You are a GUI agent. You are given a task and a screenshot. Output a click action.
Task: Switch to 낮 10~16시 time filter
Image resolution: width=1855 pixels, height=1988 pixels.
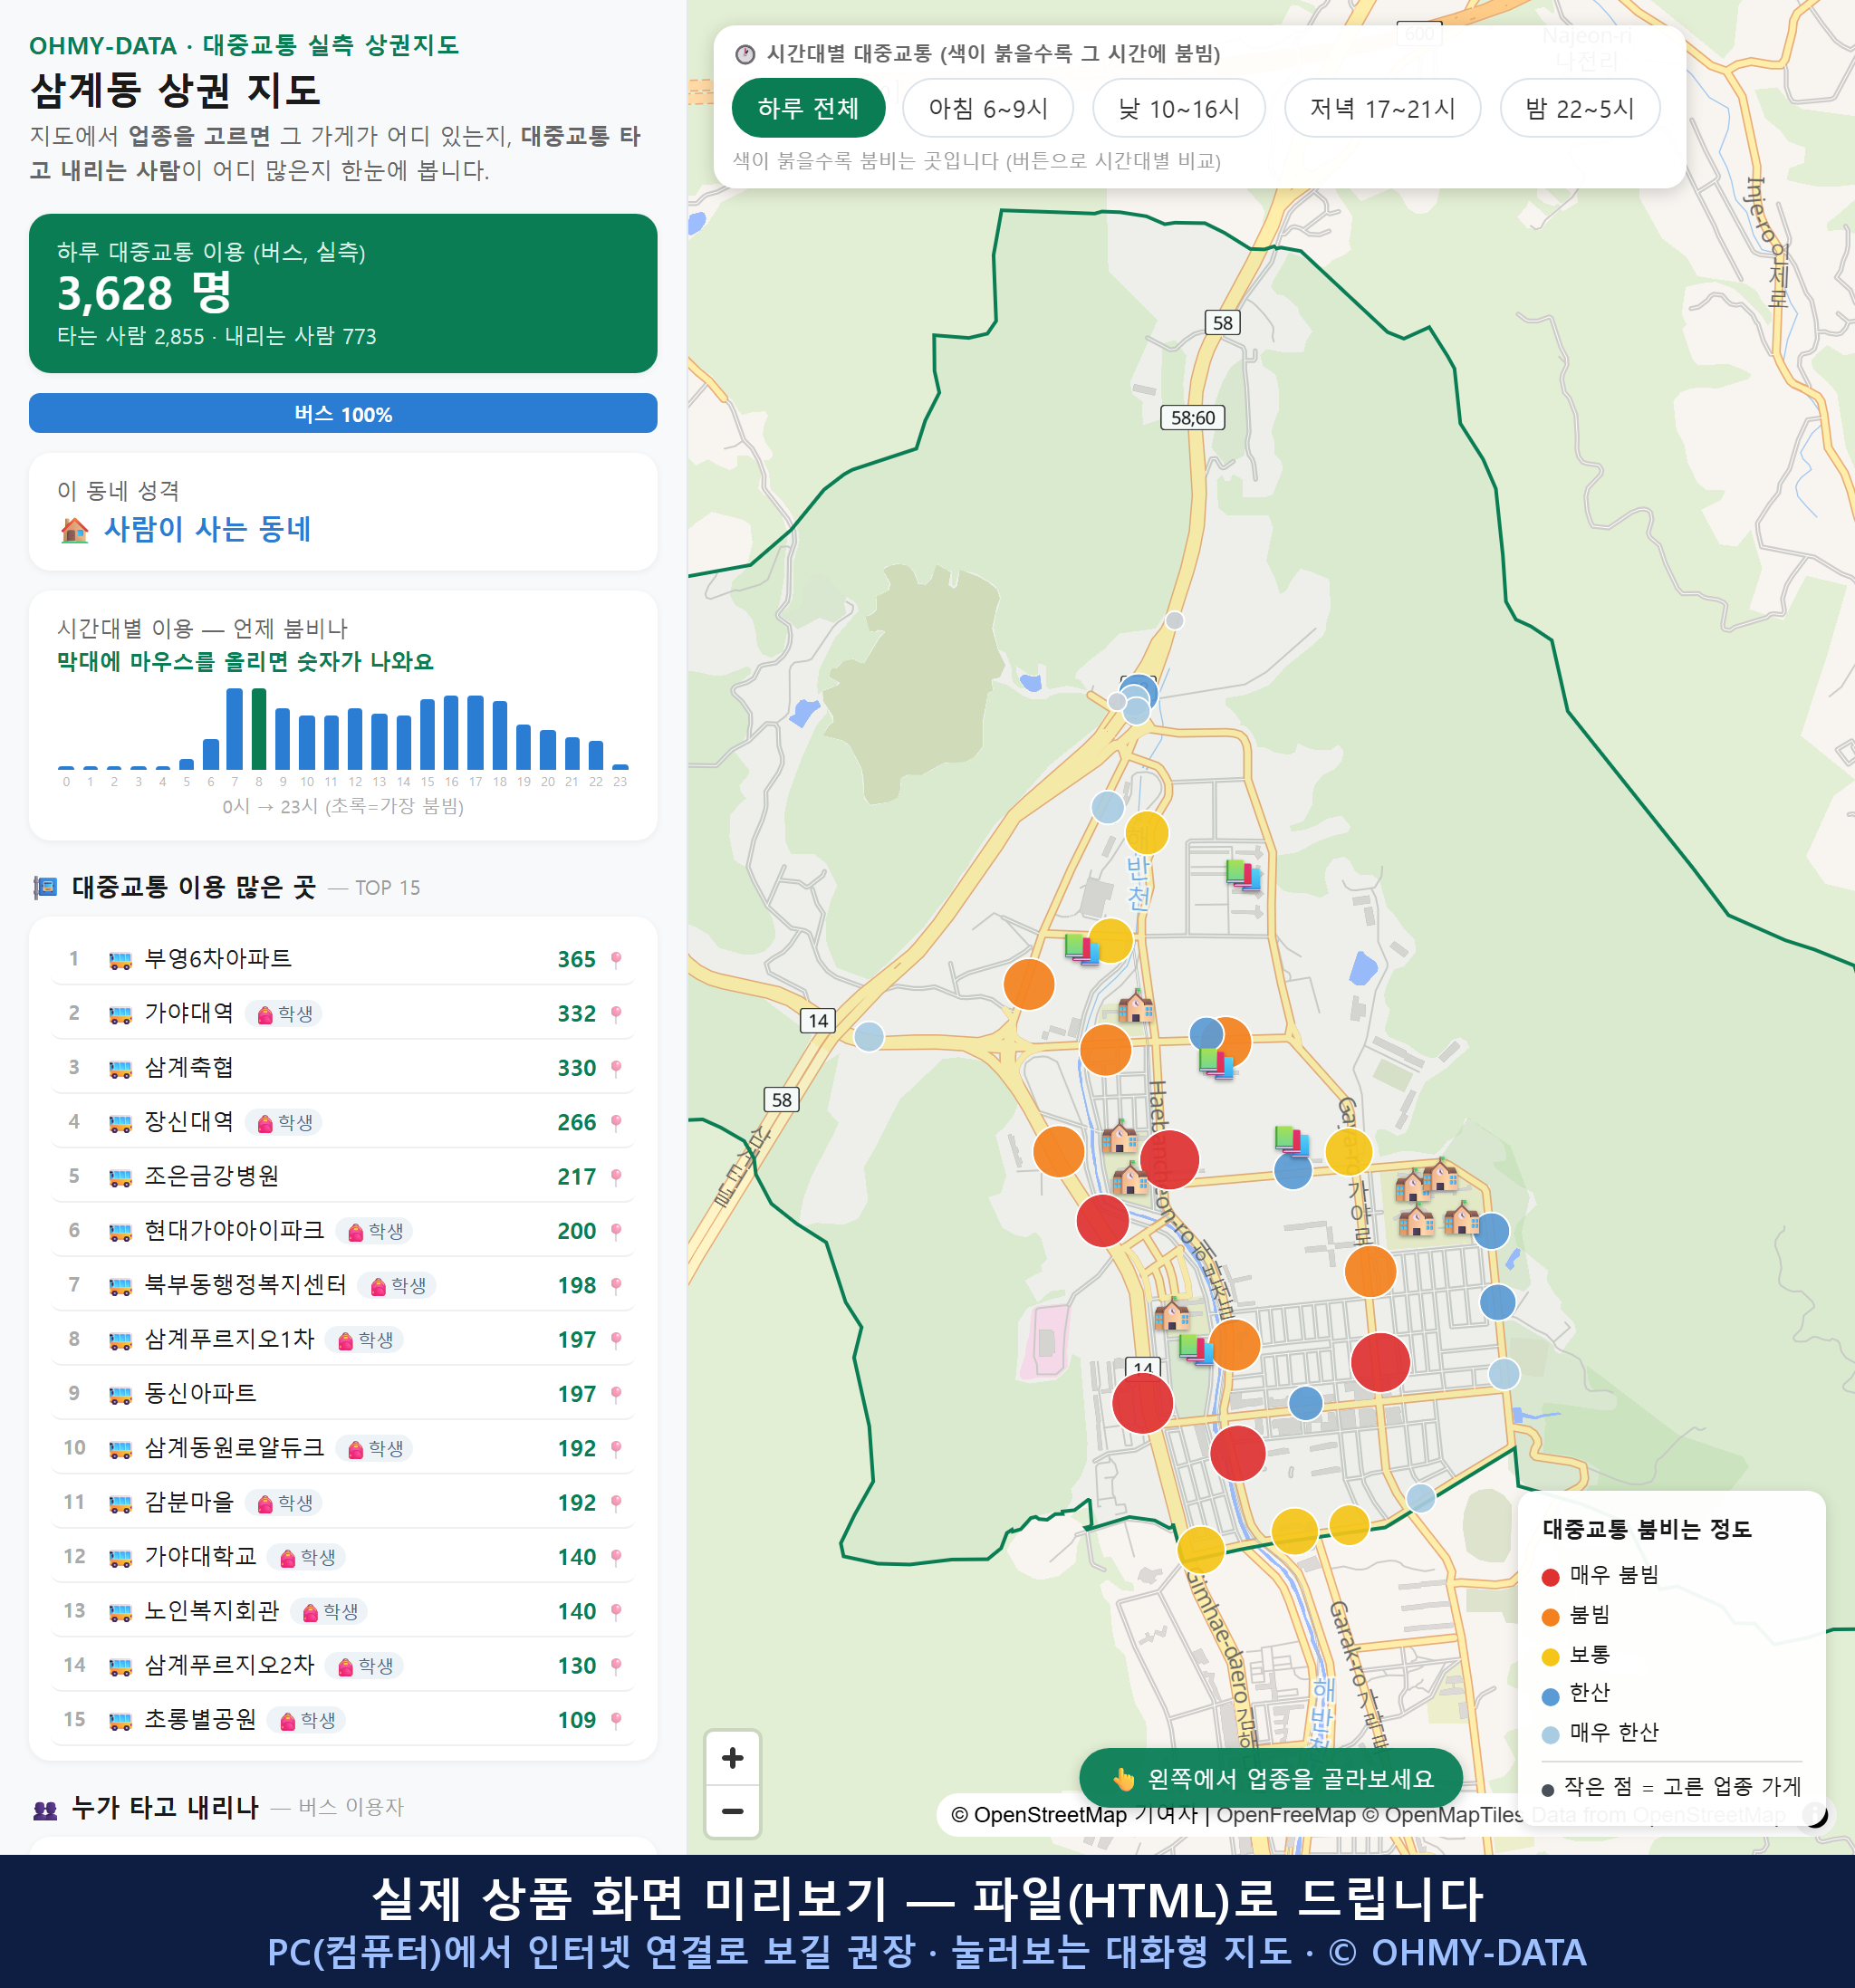pyautogui.click(x=1178, y=108)
